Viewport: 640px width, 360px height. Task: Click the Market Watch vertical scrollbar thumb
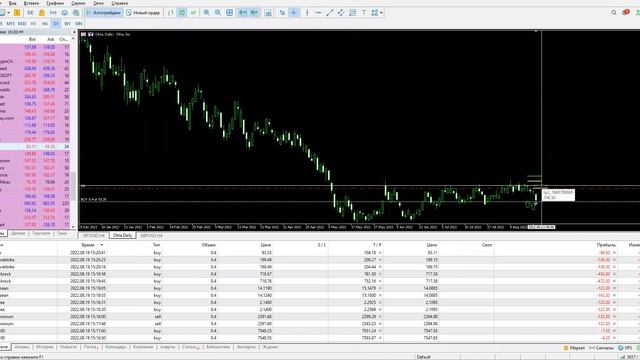tap(73, 186)
